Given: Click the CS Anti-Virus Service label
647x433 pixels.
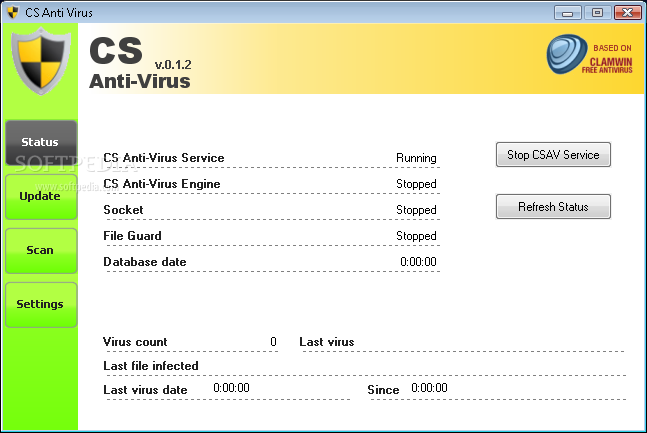Looking at the screenshot, I should pos(164,158).
